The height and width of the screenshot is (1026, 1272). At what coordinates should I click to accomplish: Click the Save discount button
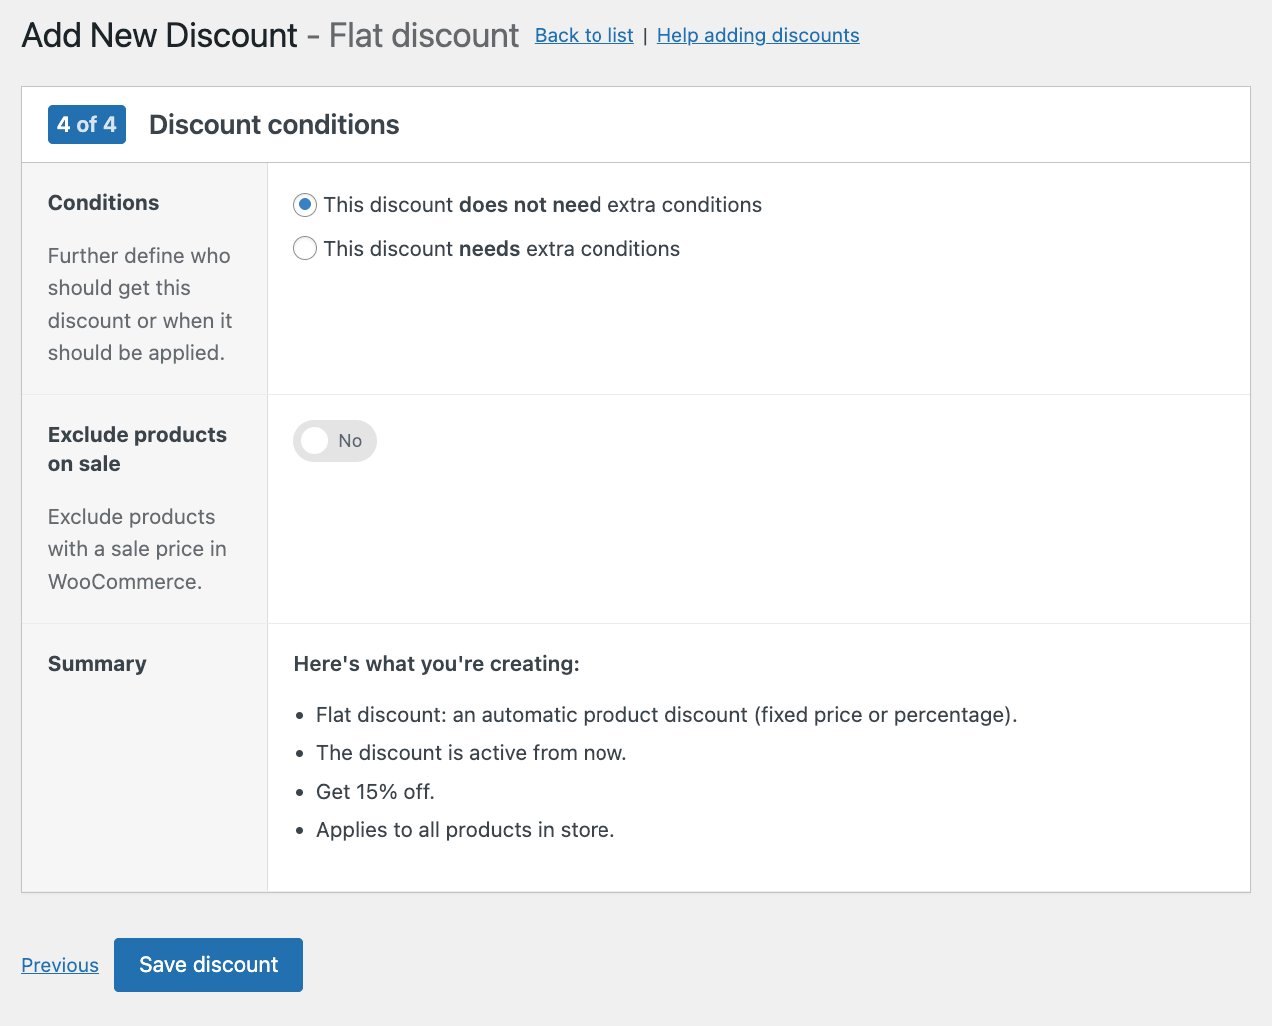pyautogui.click(x=208, y=964)
